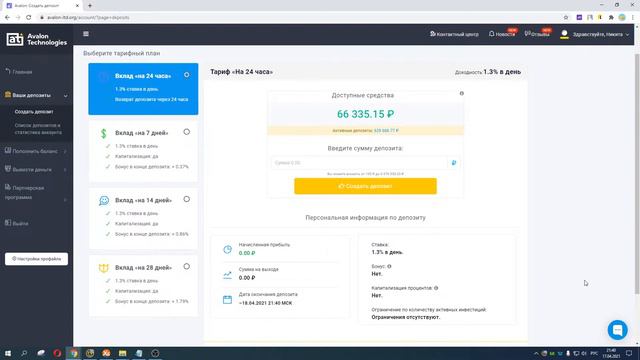This screenshot has height=360, width=640.
Task: Click the Ограничения отсутствуют text
Action: [406, 317]
